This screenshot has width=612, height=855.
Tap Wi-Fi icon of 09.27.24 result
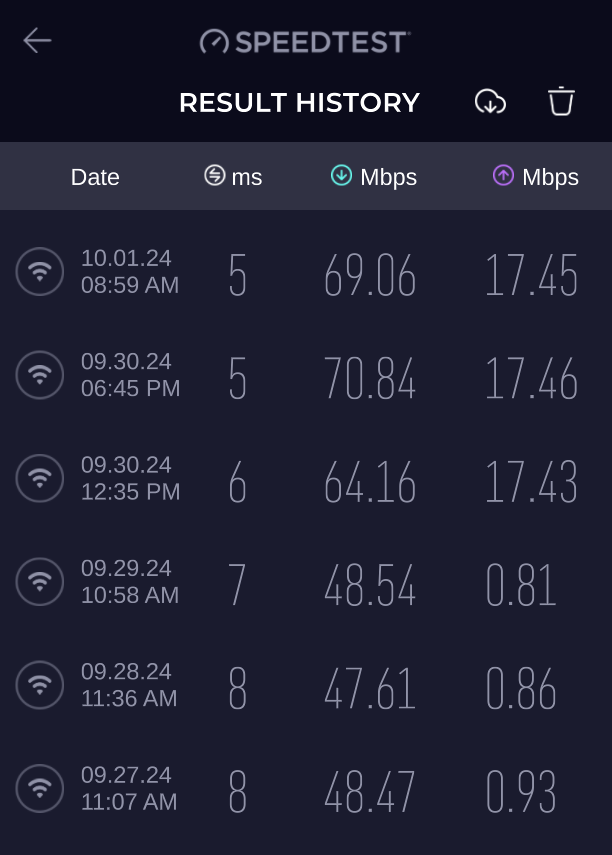coord(40,788)
